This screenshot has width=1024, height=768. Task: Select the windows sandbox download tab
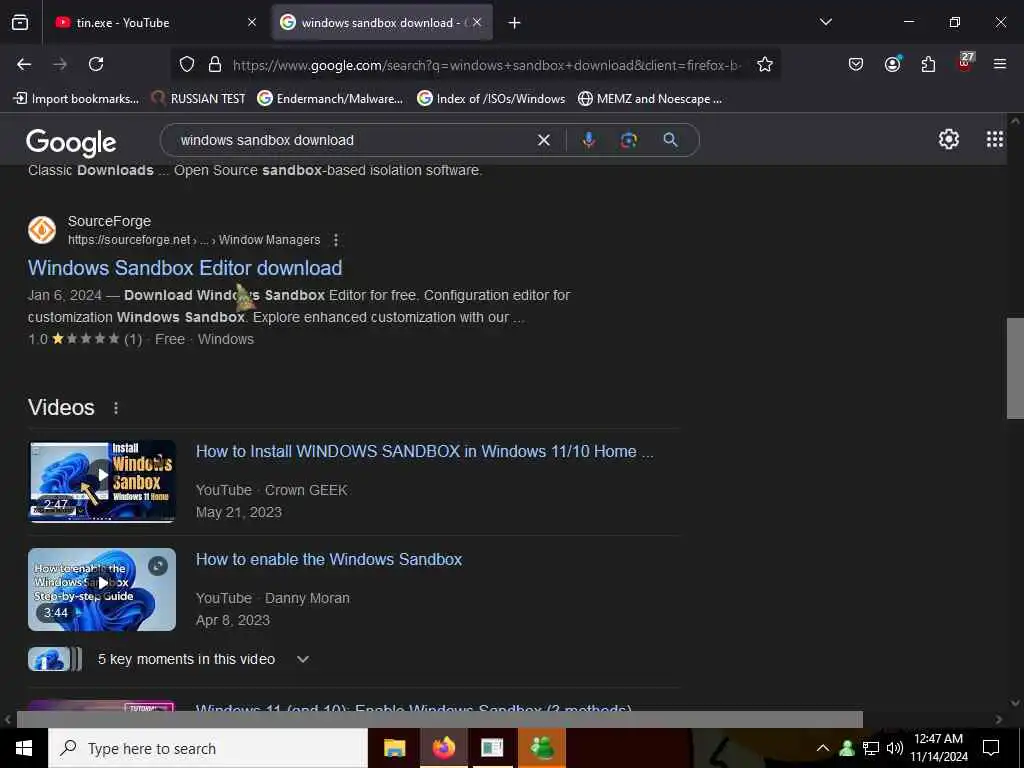point(382,23)
